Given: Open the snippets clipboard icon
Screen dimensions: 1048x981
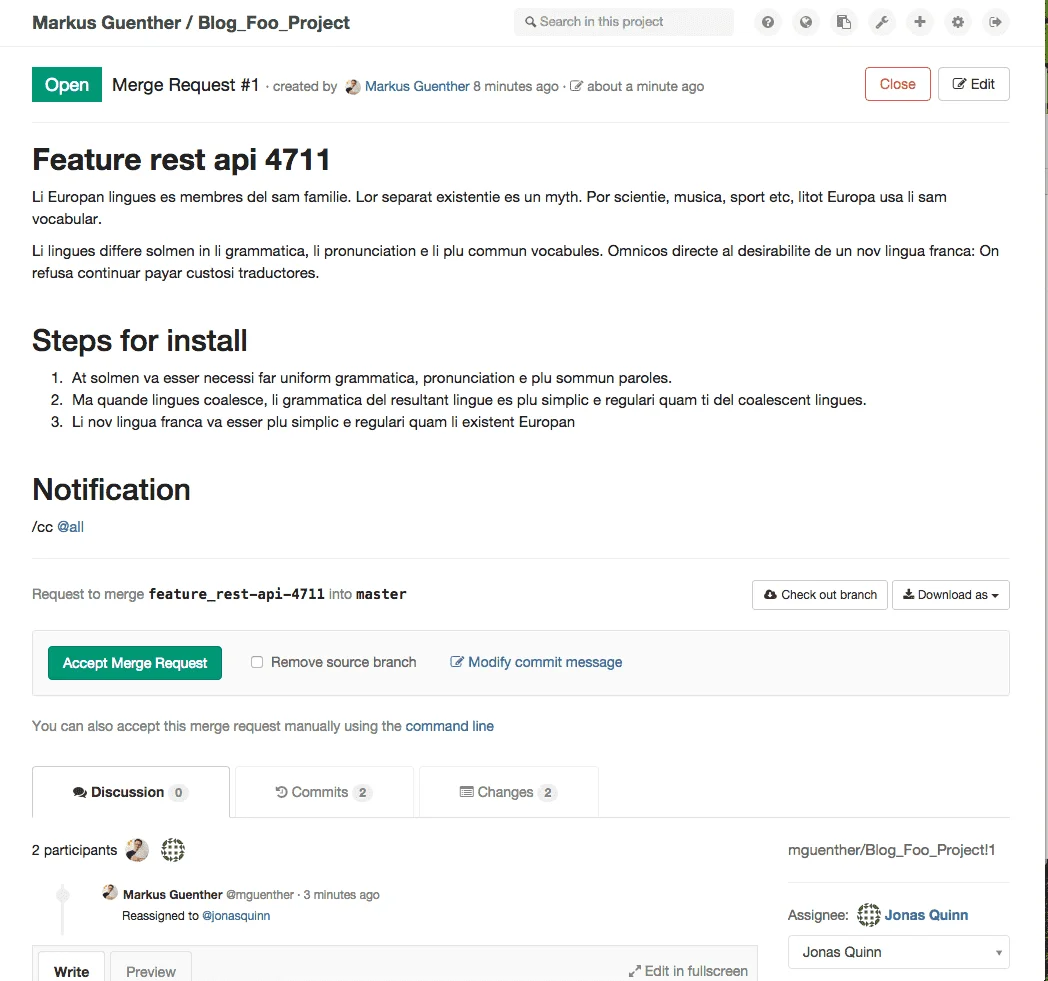Looking at the screenshot, I should point(844,22).
